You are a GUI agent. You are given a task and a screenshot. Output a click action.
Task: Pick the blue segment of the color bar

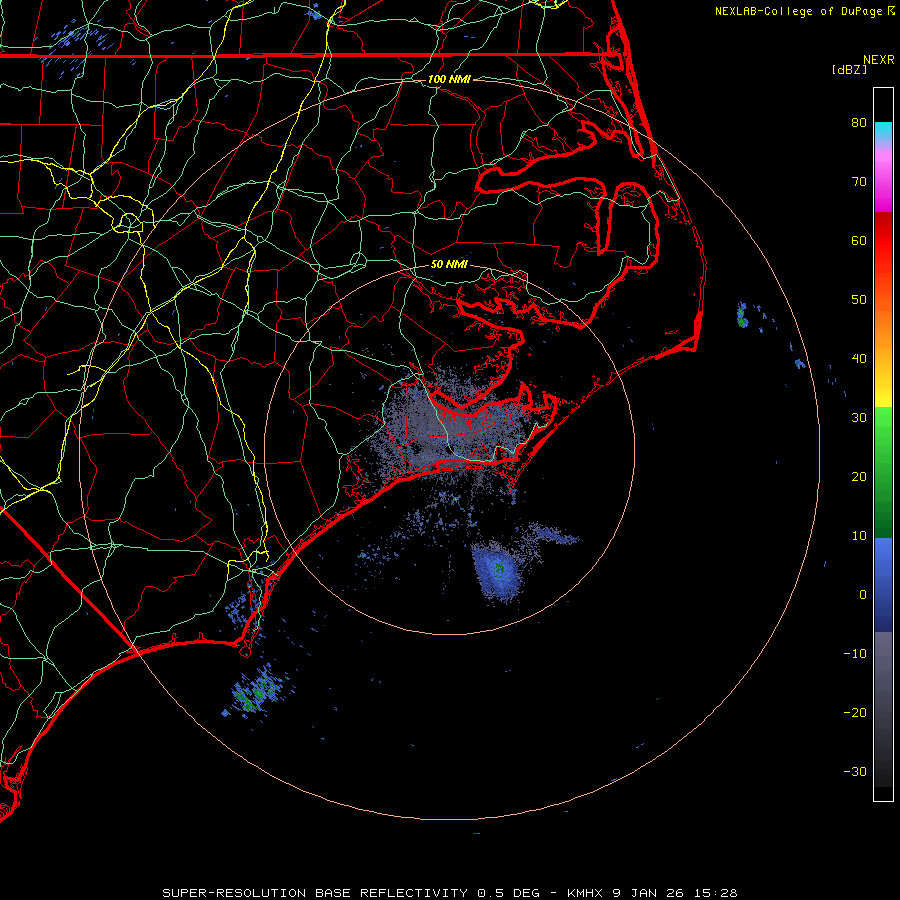tap(883, 583)
